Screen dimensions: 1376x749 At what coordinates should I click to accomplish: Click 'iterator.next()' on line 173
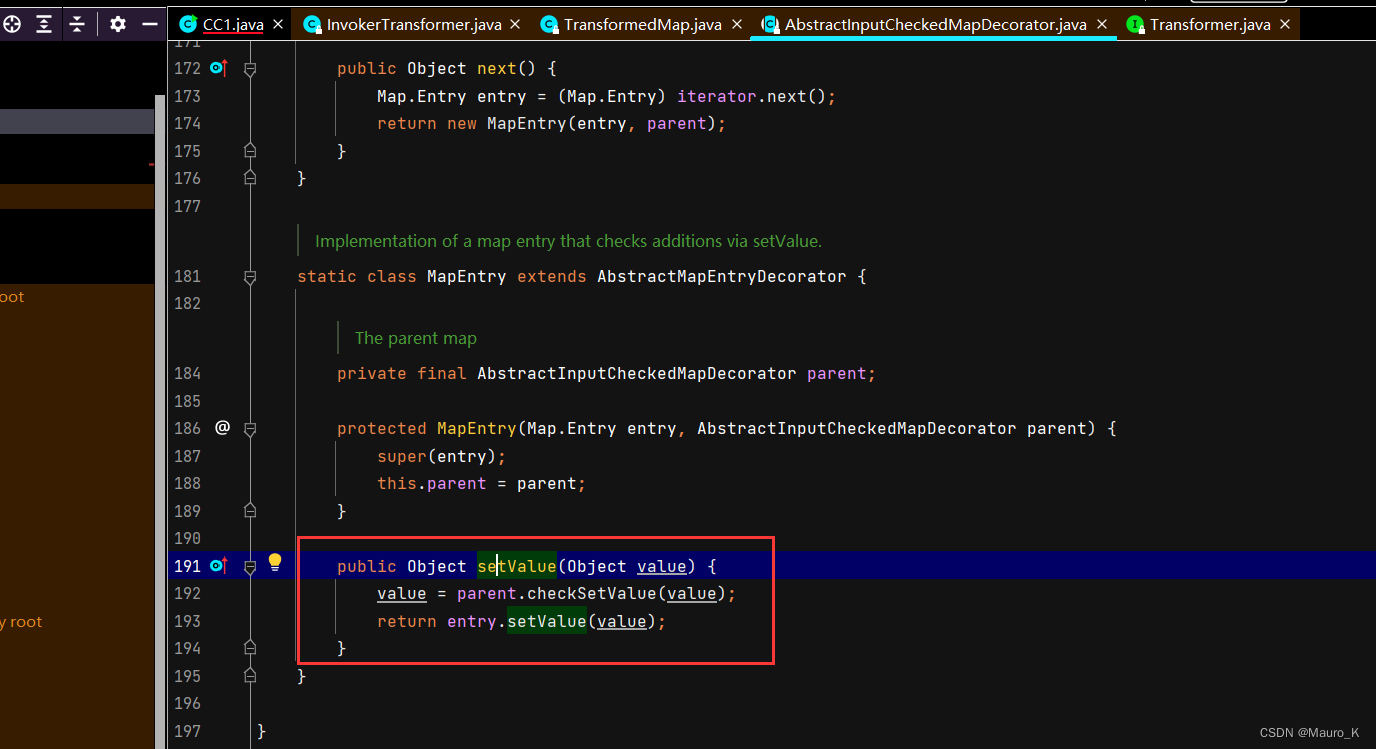pyautogui.click(x=750, y=96)
